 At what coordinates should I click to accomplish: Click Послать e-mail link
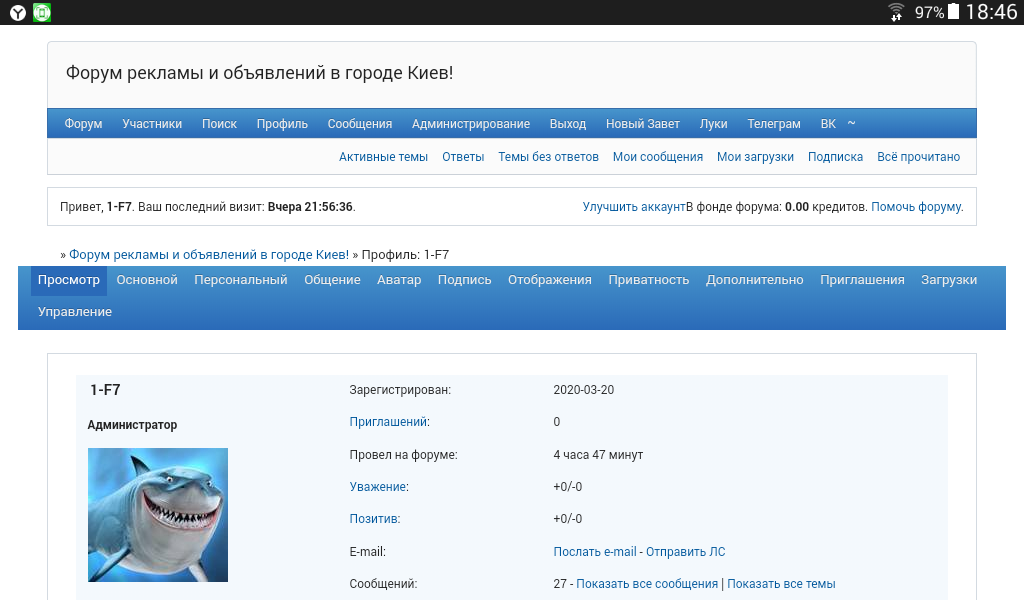tap(595, 552)
